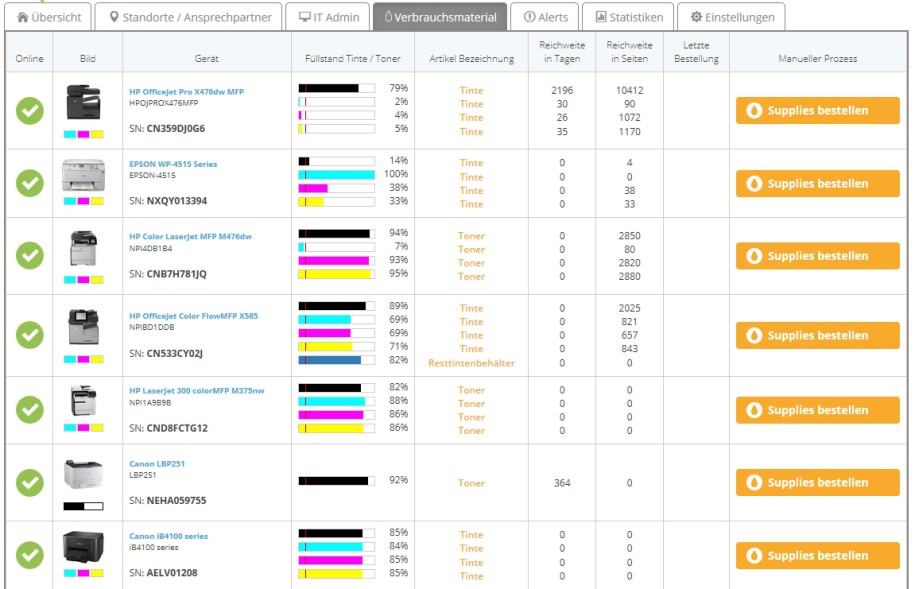Viewport: 915px width, 589px height.
Task: Click cyan 100% level bar of EPSON WP-4515
Action: click(337, 175)
